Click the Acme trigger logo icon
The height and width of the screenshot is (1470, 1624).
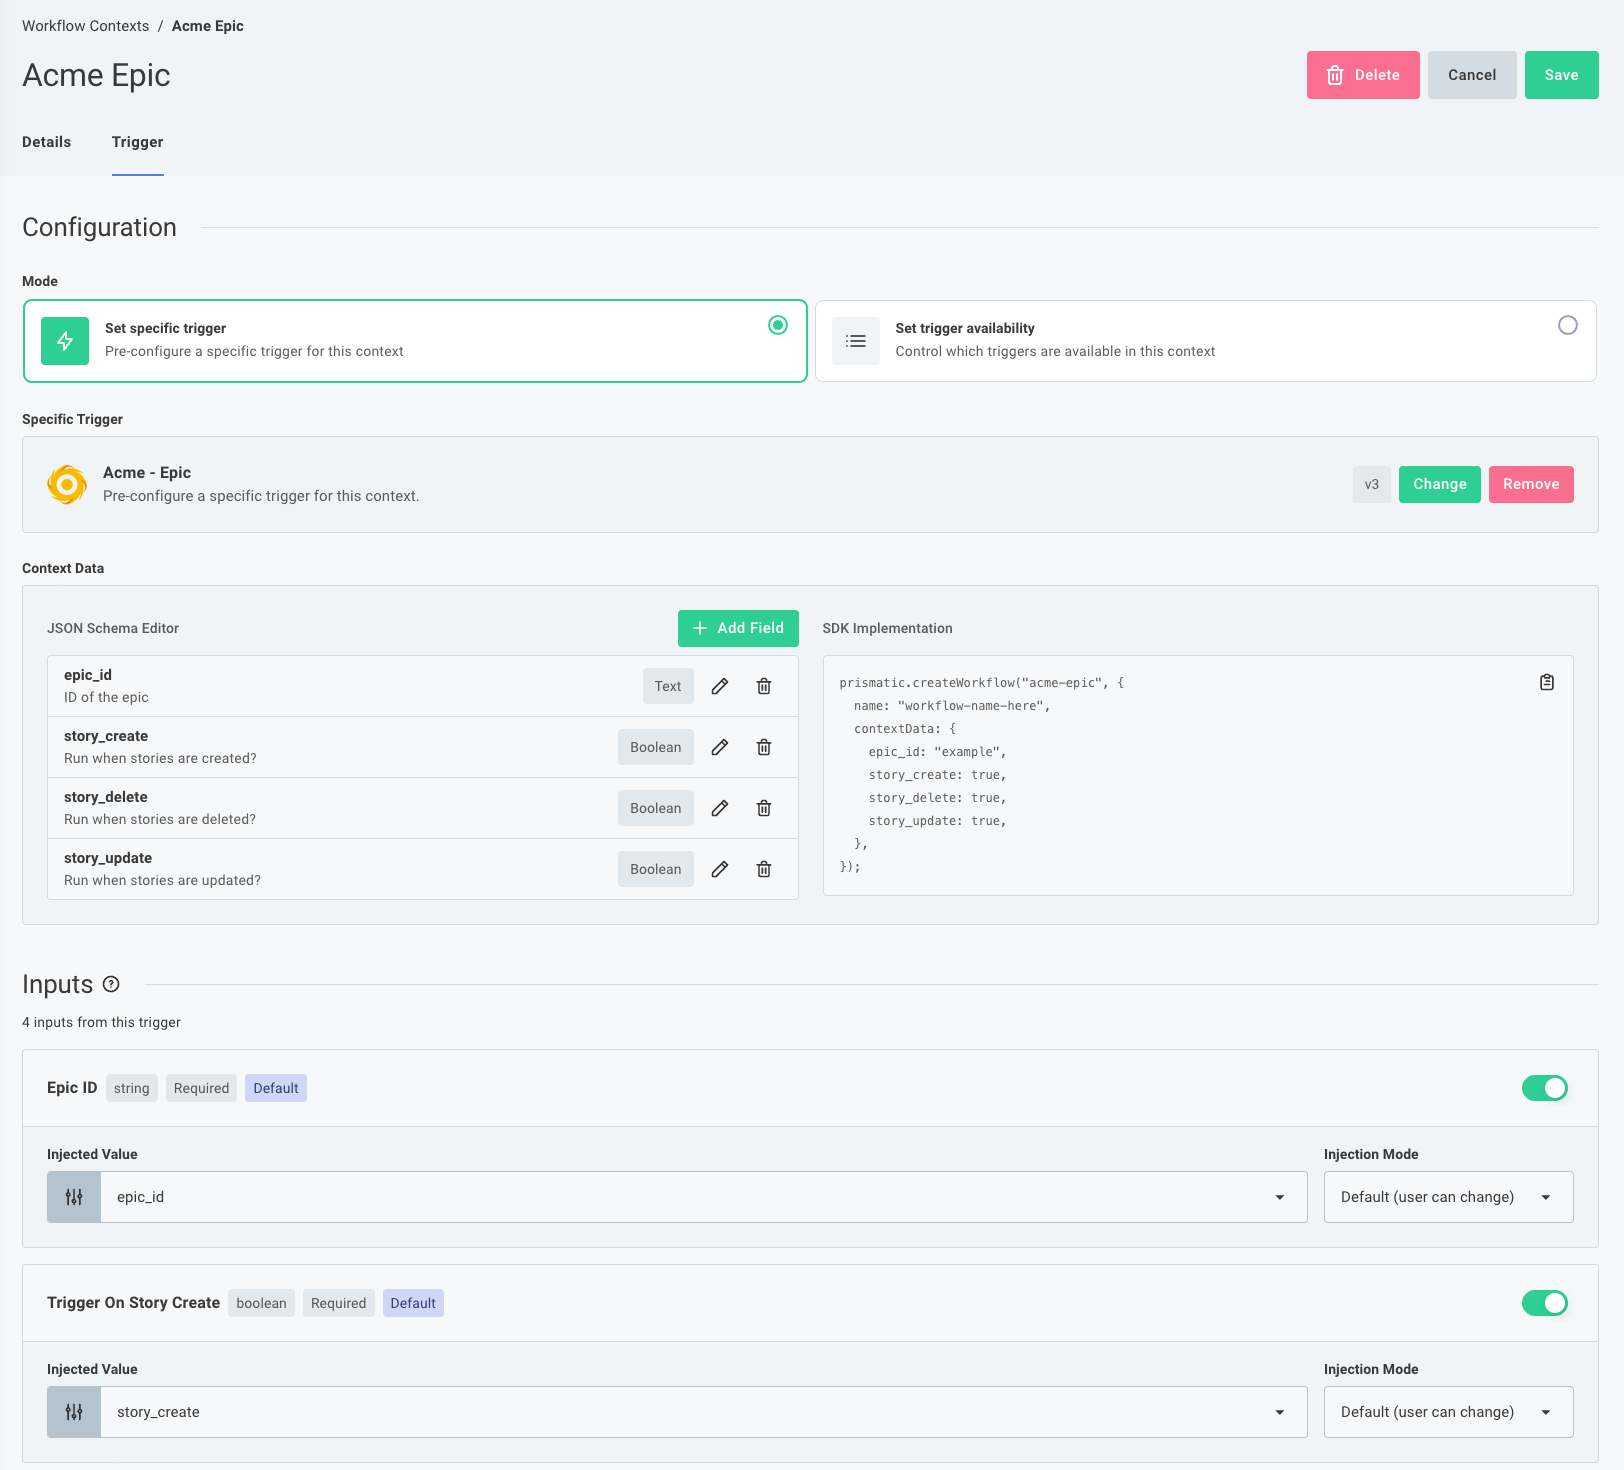[66, 484]
